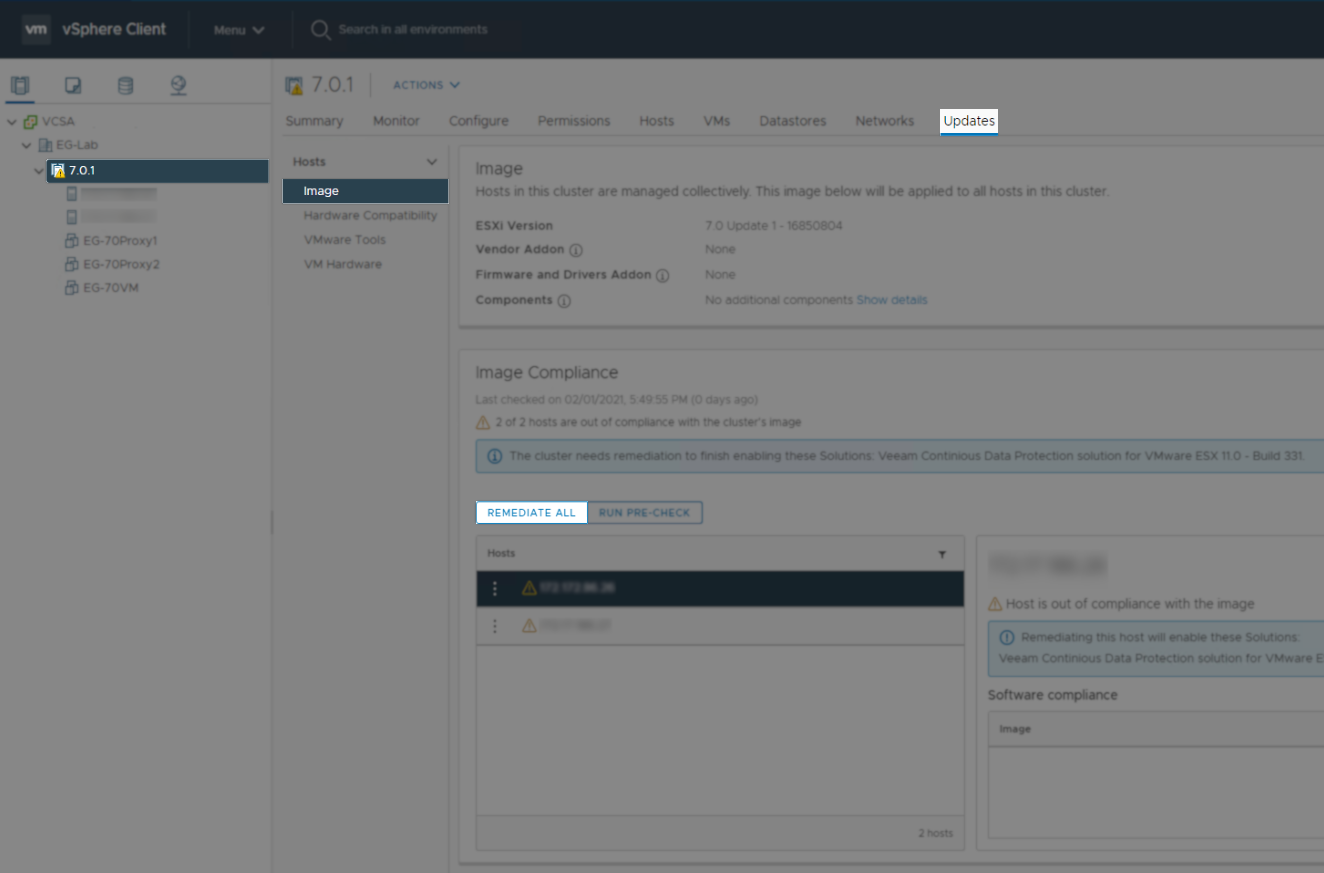Click the vSphere Client vm logo
Image resolution: width=1324 pixels, height=873 pixels.
[36, 29]
